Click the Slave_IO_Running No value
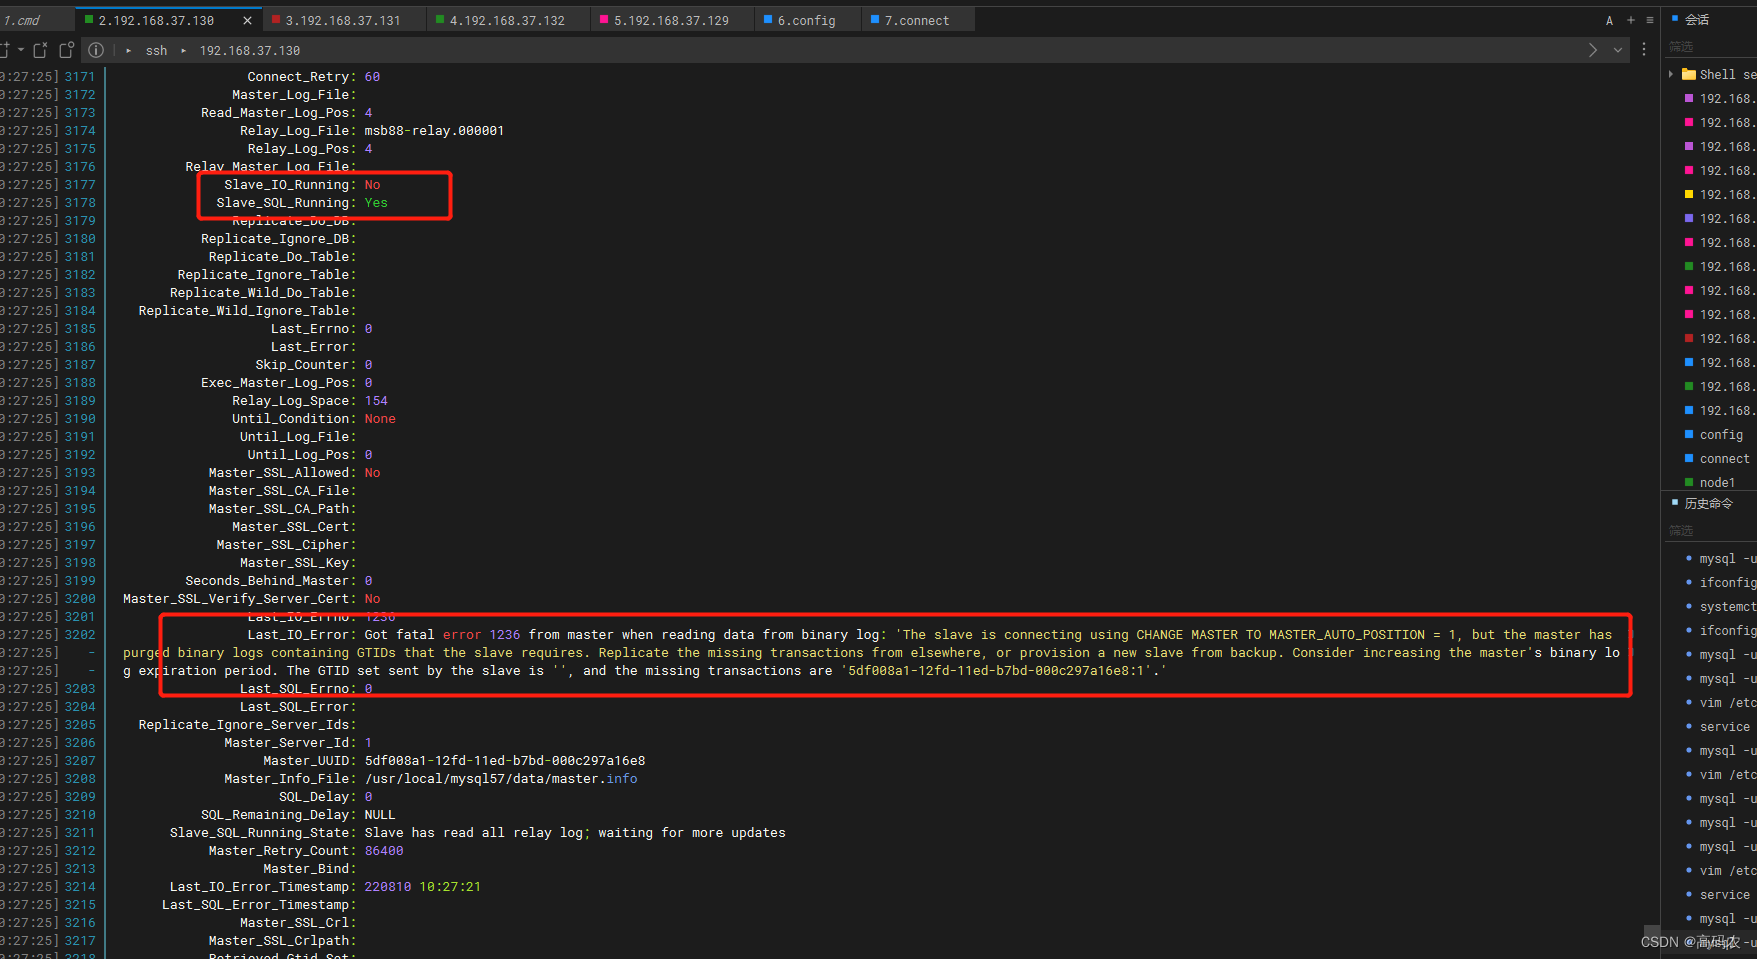The height and width of the screenshot is (959, 1757). point(372,184)
